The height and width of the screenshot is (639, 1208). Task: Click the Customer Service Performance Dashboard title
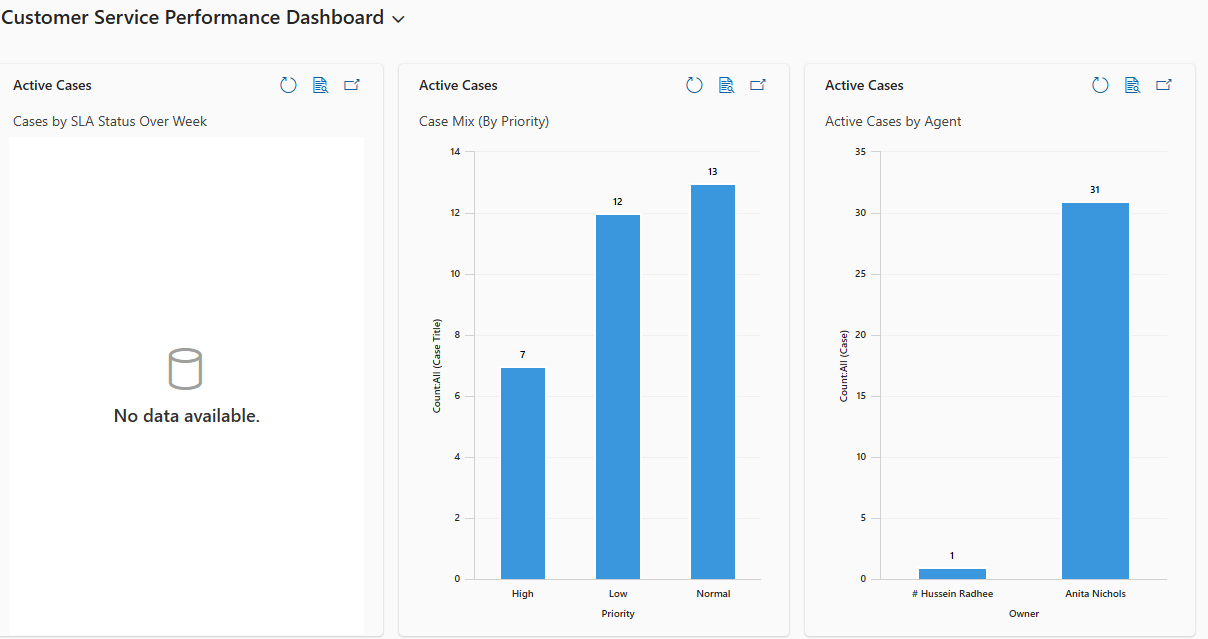click(193, 18)
